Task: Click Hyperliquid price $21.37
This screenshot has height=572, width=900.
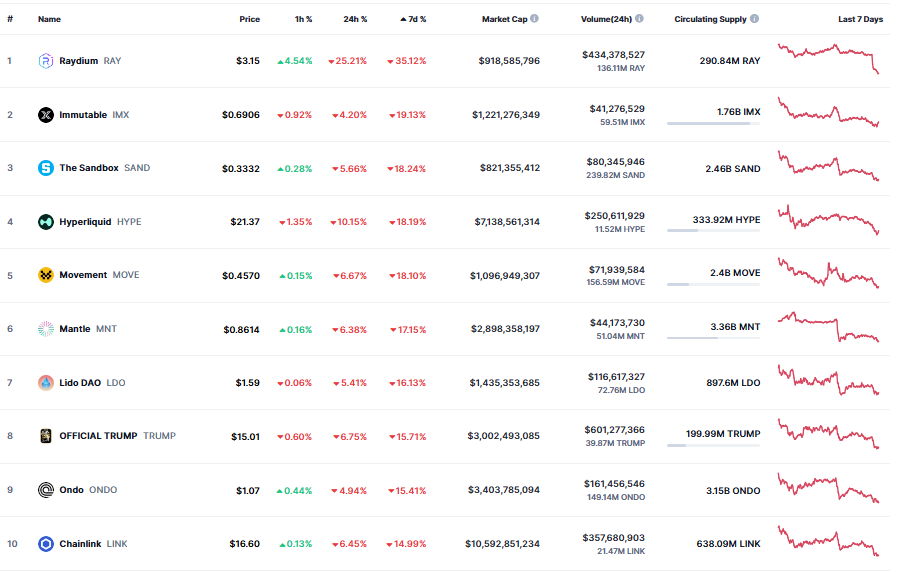Action: tap(245, 222)
